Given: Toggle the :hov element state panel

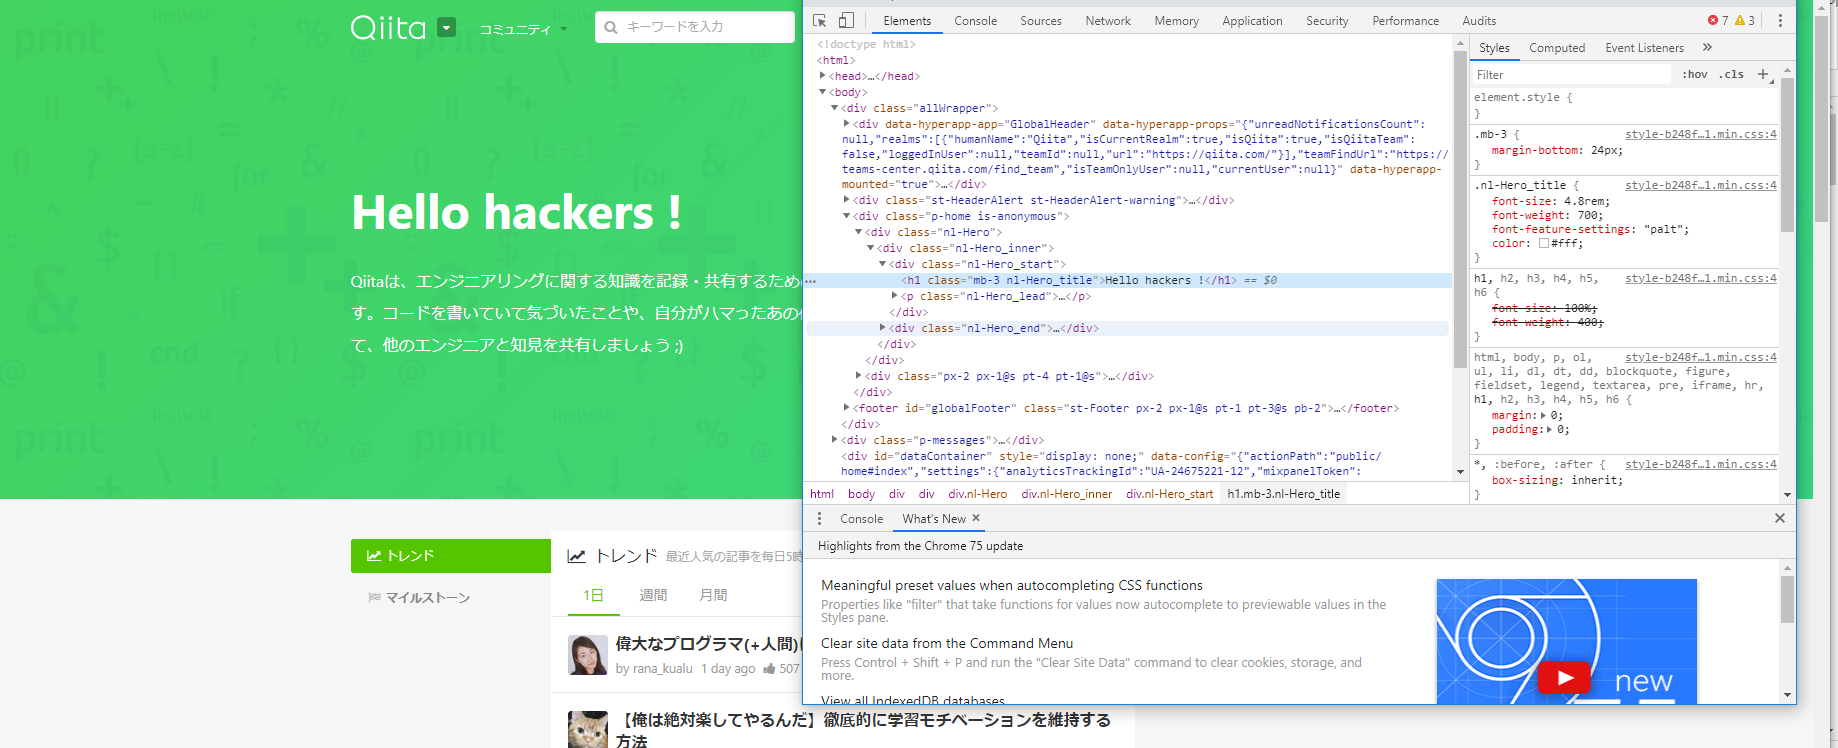Looking at the screenshot, I should tap(1695, 74).
